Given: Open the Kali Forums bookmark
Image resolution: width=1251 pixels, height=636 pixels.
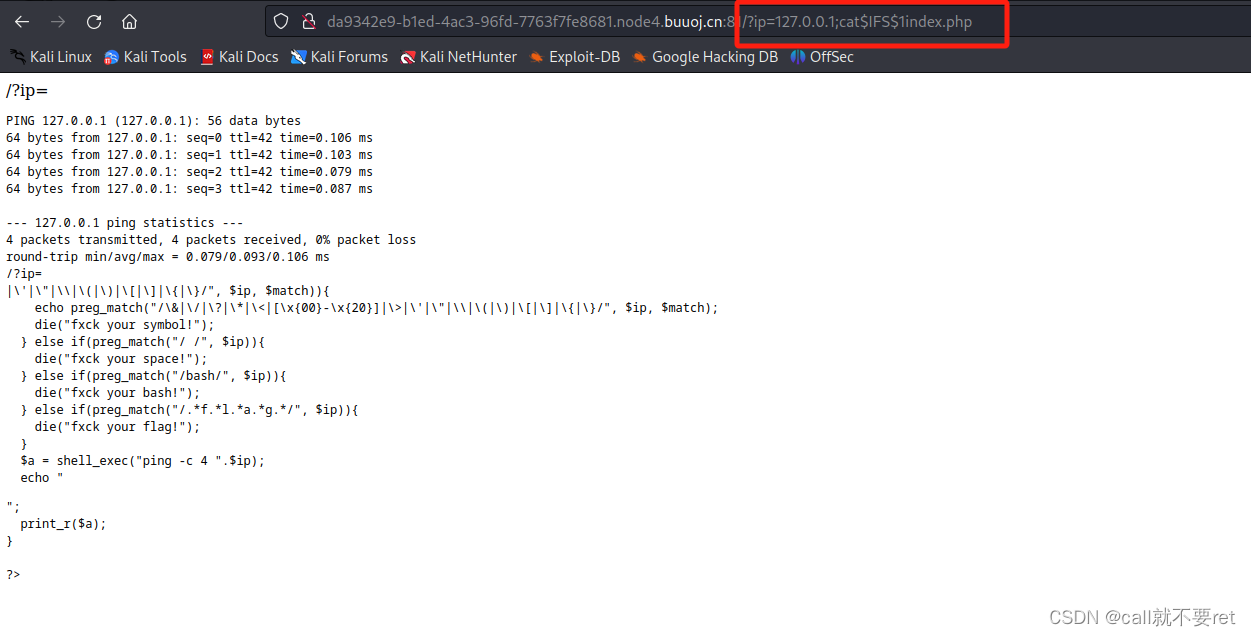Looking at the screenshot, I should 350,57.
